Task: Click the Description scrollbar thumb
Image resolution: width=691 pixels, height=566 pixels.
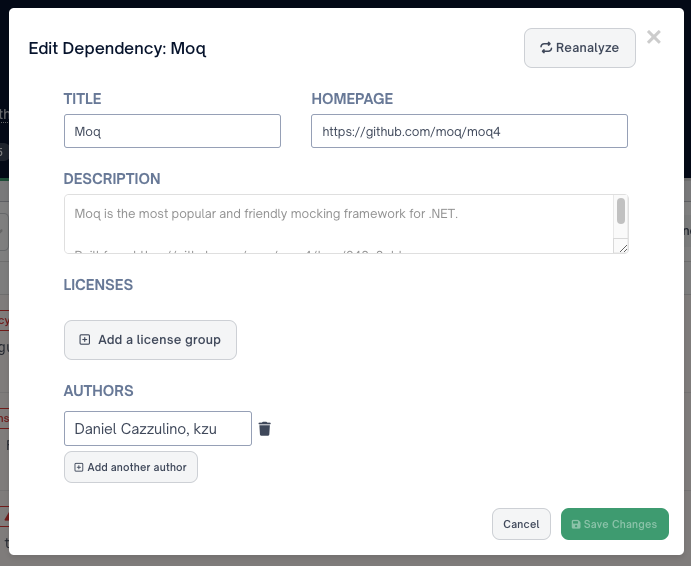Action: pyautogui.click(x=620, y=211)
